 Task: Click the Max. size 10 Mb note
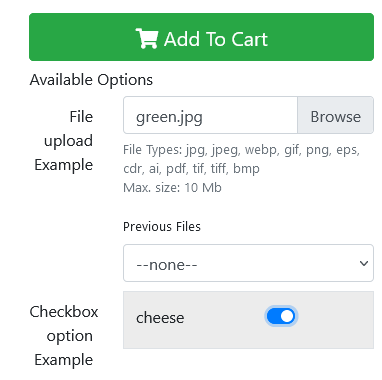click(172, 188)
